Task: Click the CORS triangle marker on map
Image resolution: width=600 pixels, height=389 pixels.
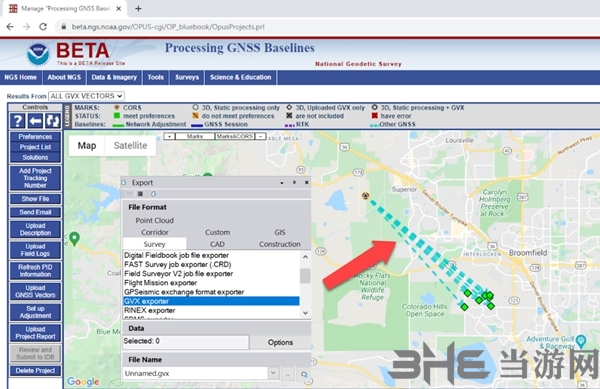Action: click(x=365, y=196)
